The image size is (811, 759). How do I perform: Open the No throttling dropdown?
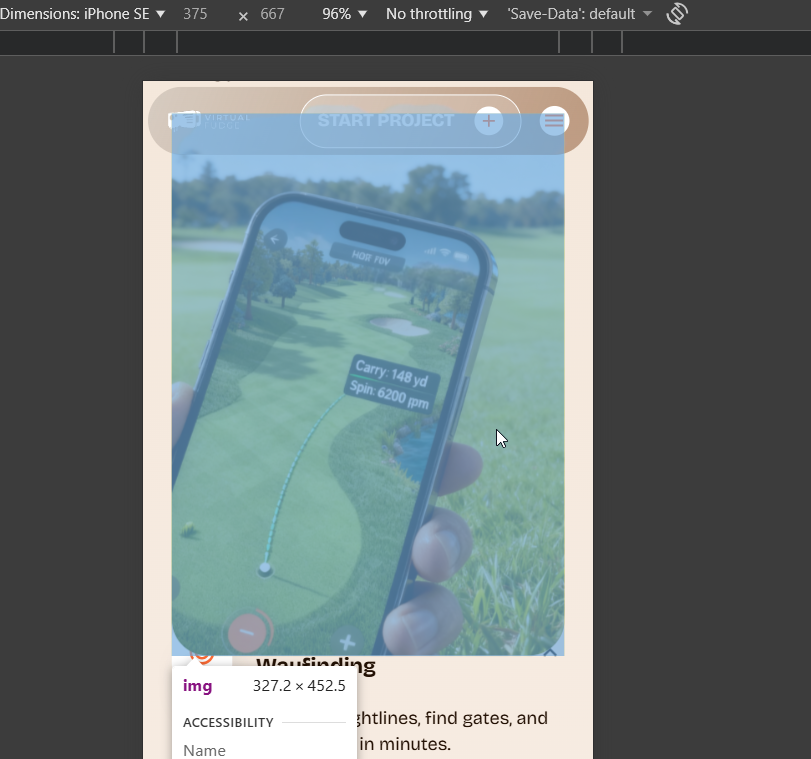pyautogui.click(x=437, y=14)
